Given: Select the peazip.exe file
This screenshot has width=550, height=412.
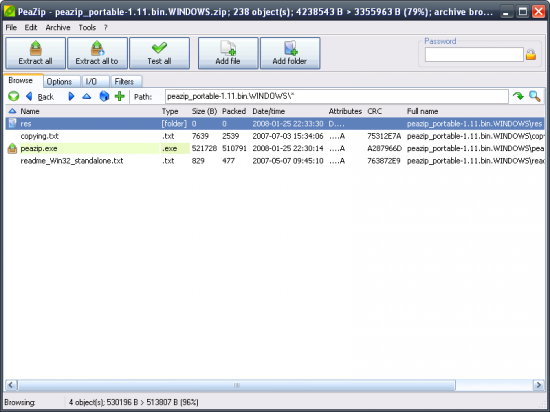Looking at the screenshot, I should pos(39,149).
